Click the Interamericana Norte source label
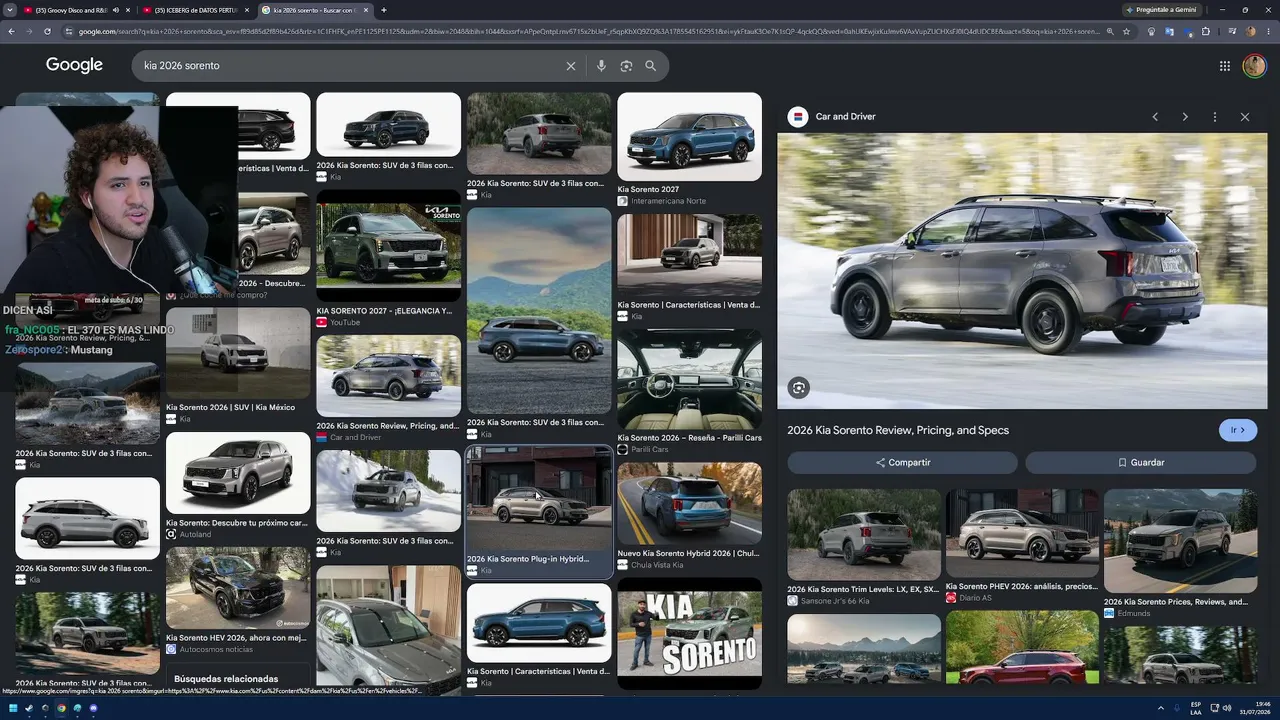1280x720 pixels. (x=668, y=201)
